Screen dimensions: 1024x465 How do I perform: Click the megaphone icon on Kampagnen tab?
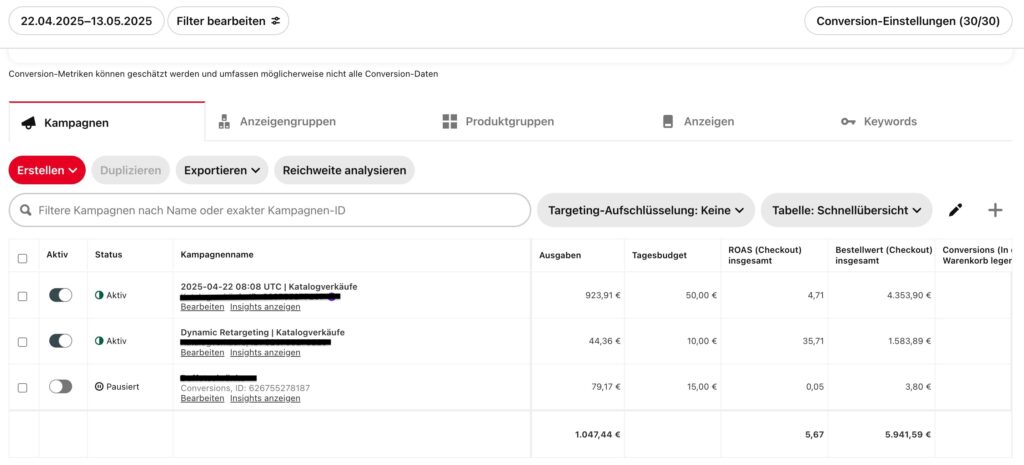point(28,123)
